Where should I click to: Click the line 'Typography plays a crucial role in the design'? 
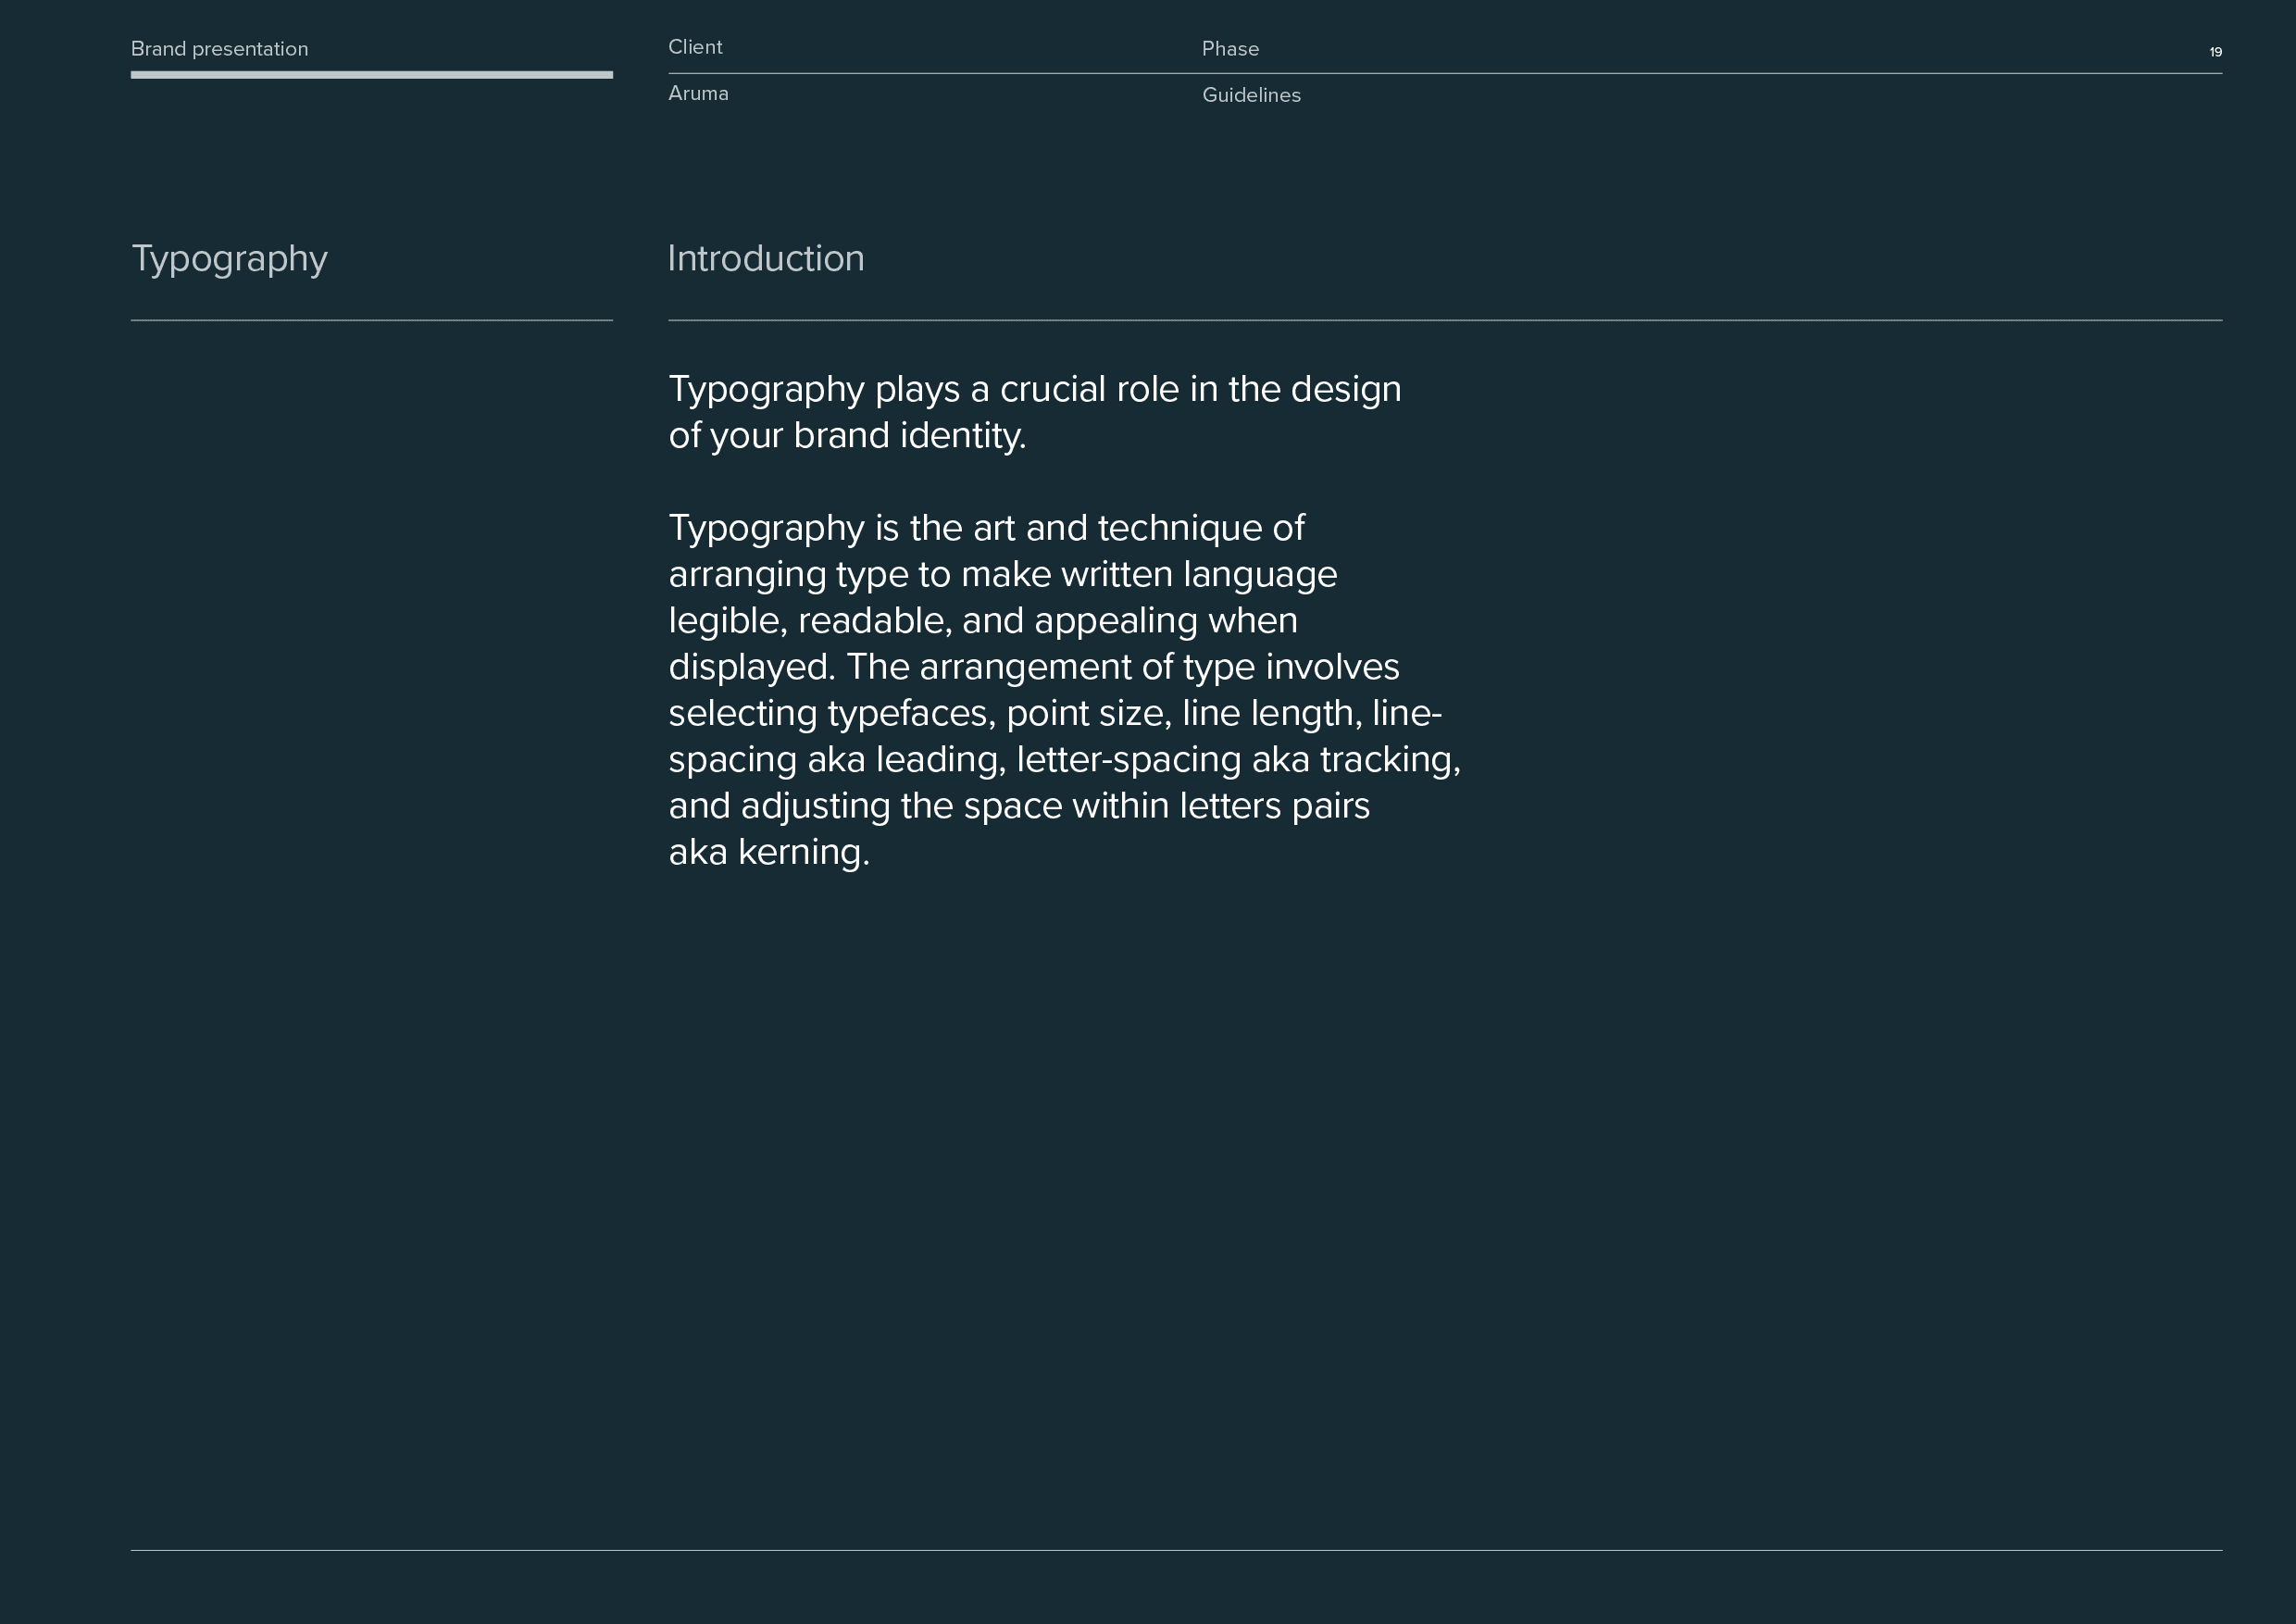click(1035, 391)
